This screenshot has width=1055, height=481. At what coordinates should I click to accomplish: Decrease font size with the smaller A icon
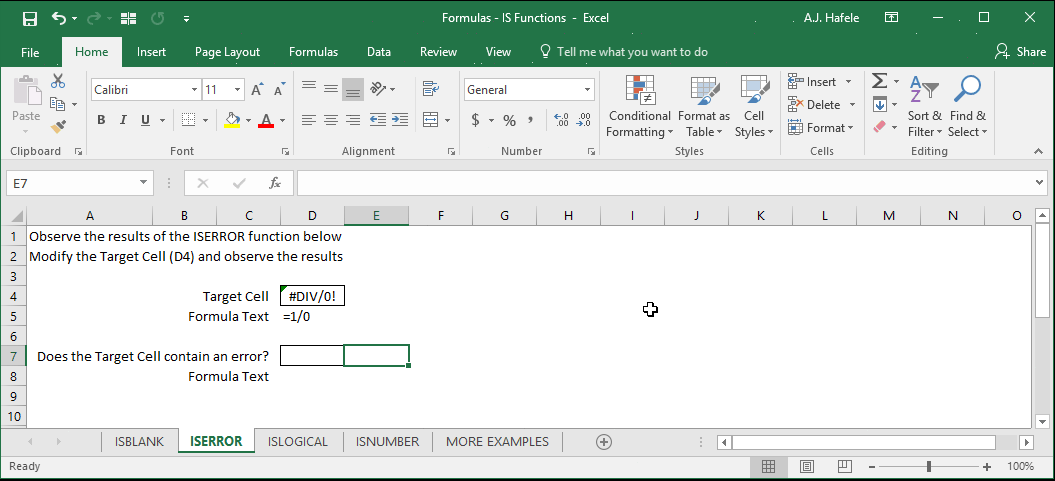coord(279,89)
